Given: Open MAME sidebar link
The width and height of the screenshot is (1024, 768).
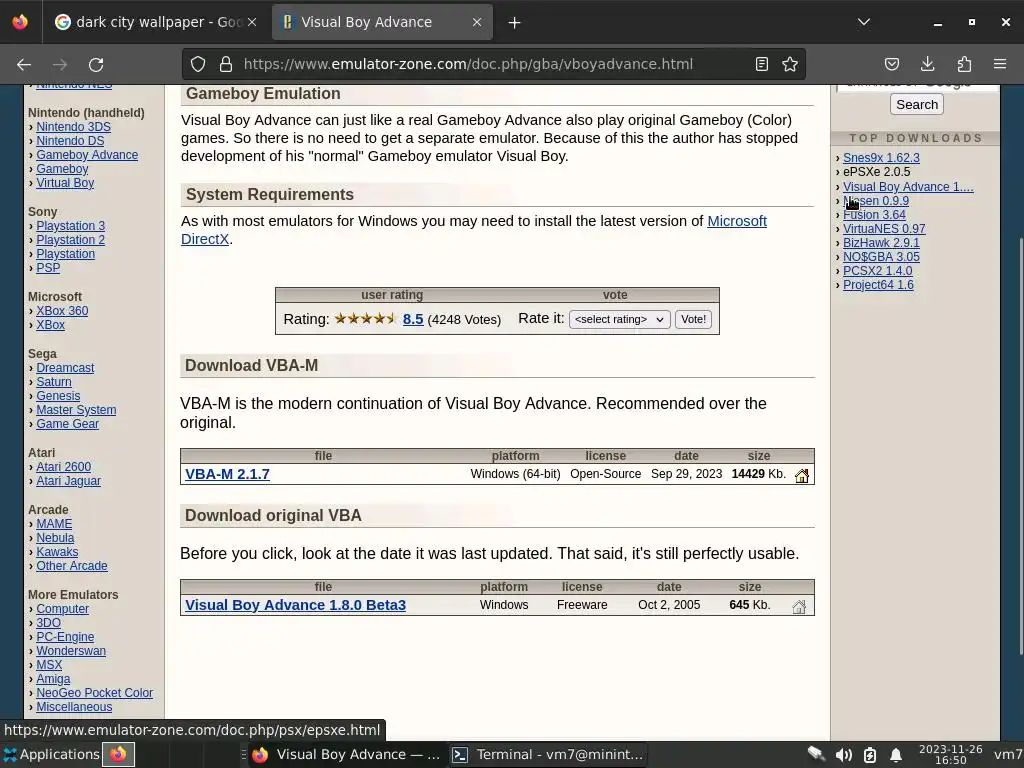Looking at the screenshot, I should click(x=54, y=524).
